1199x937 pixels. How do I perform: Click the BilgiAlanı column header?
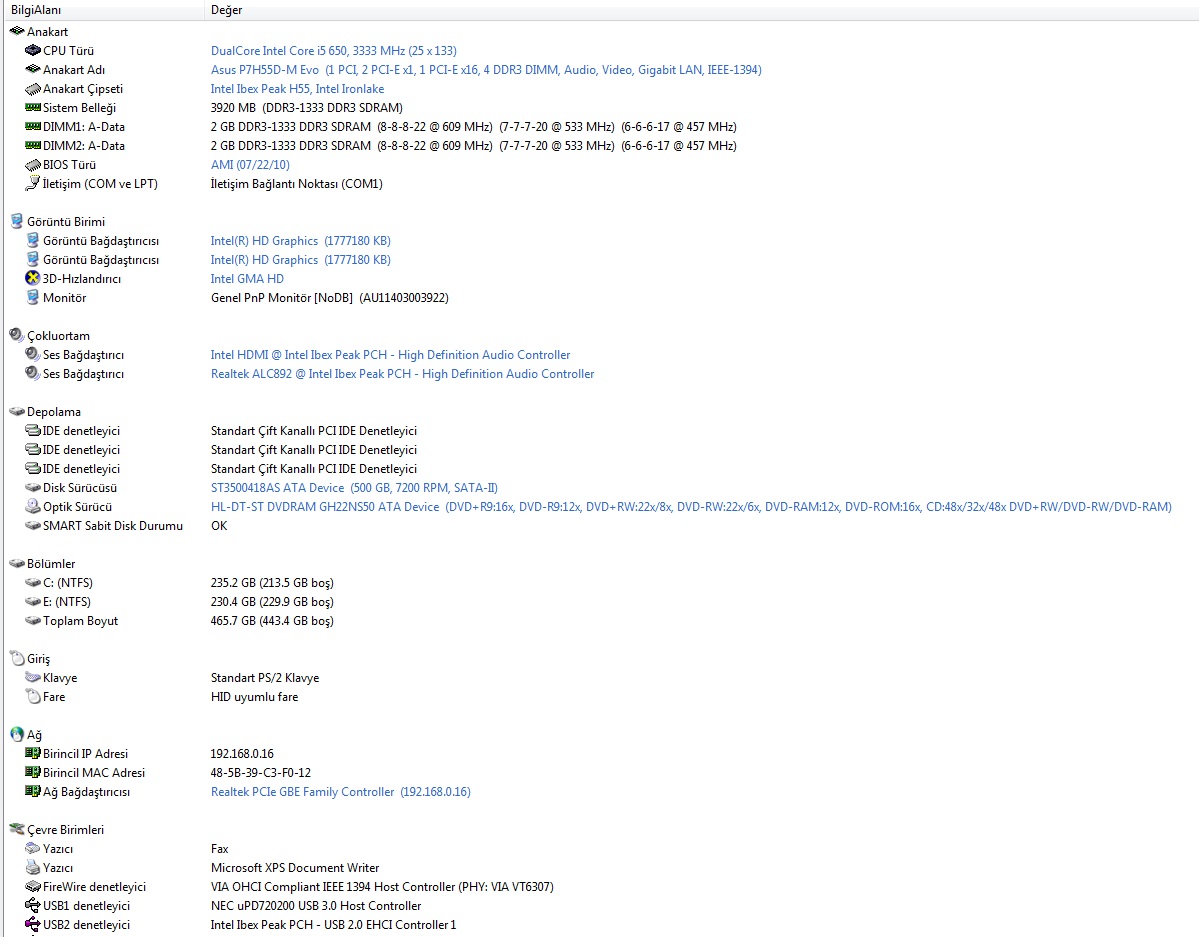36,10
